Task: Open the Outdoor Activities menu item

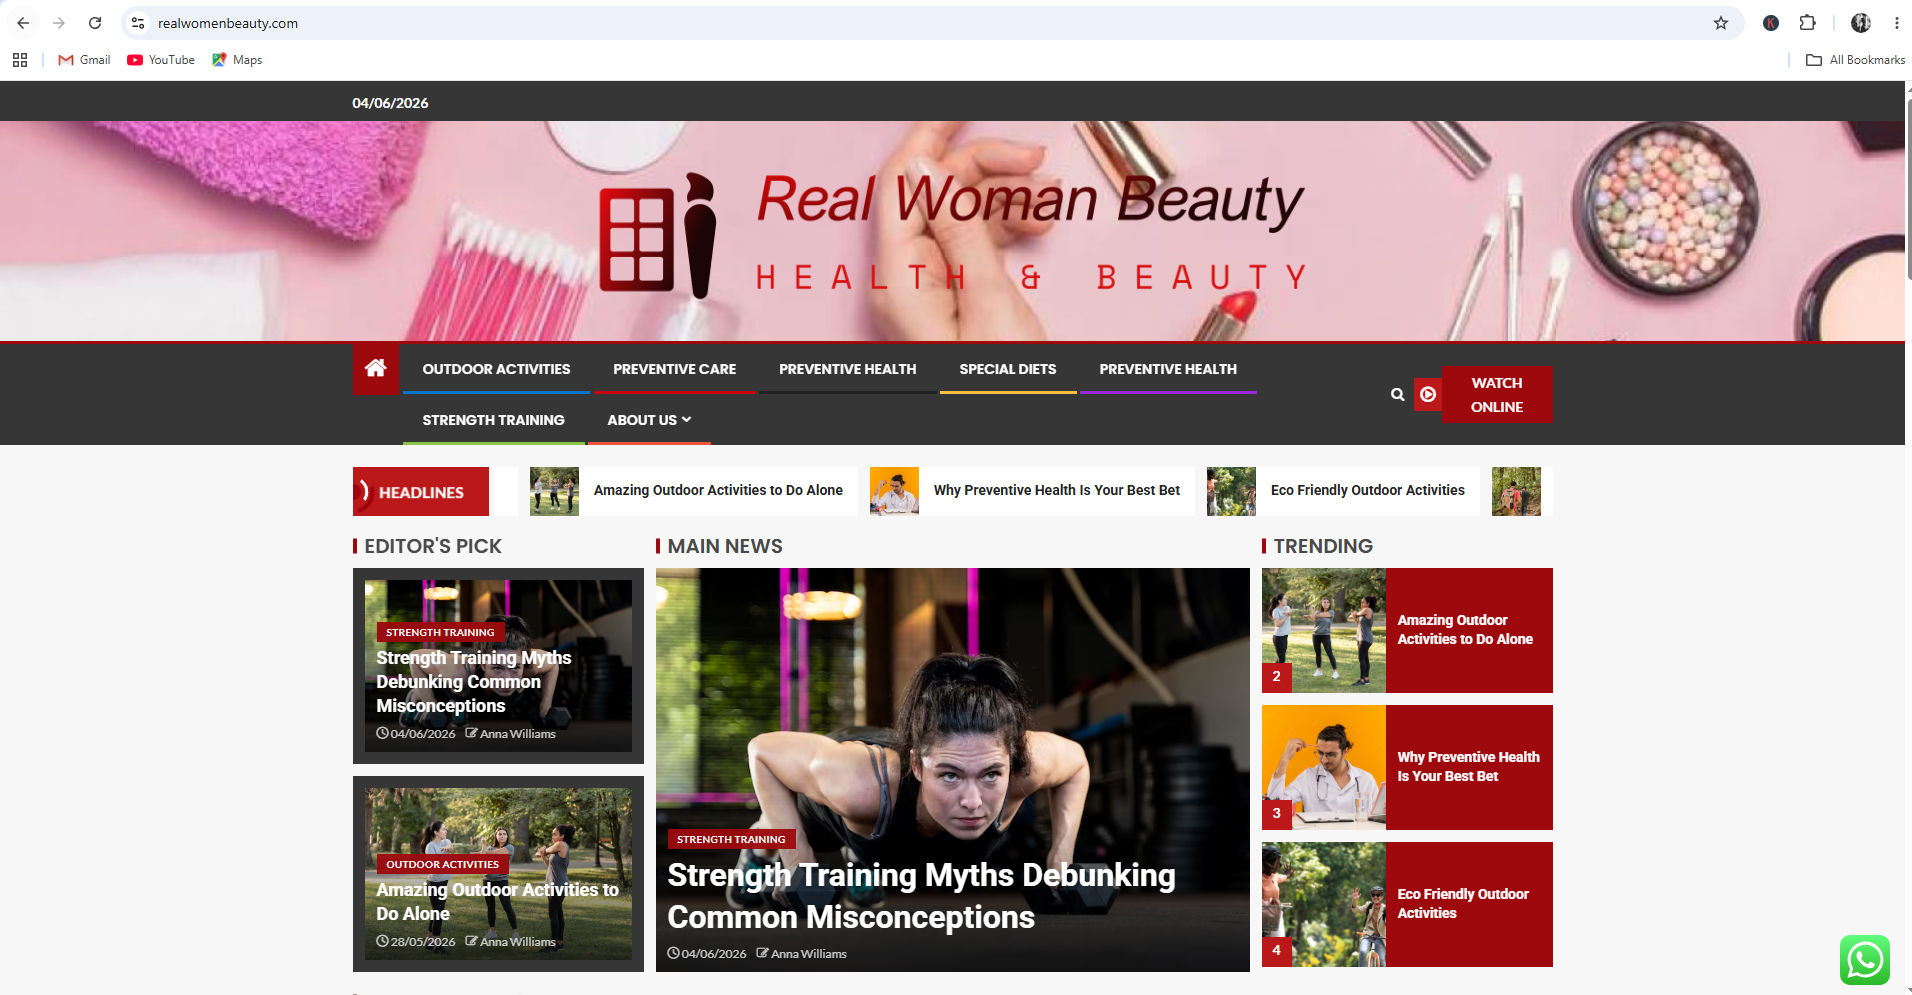Action: [496, 369]
